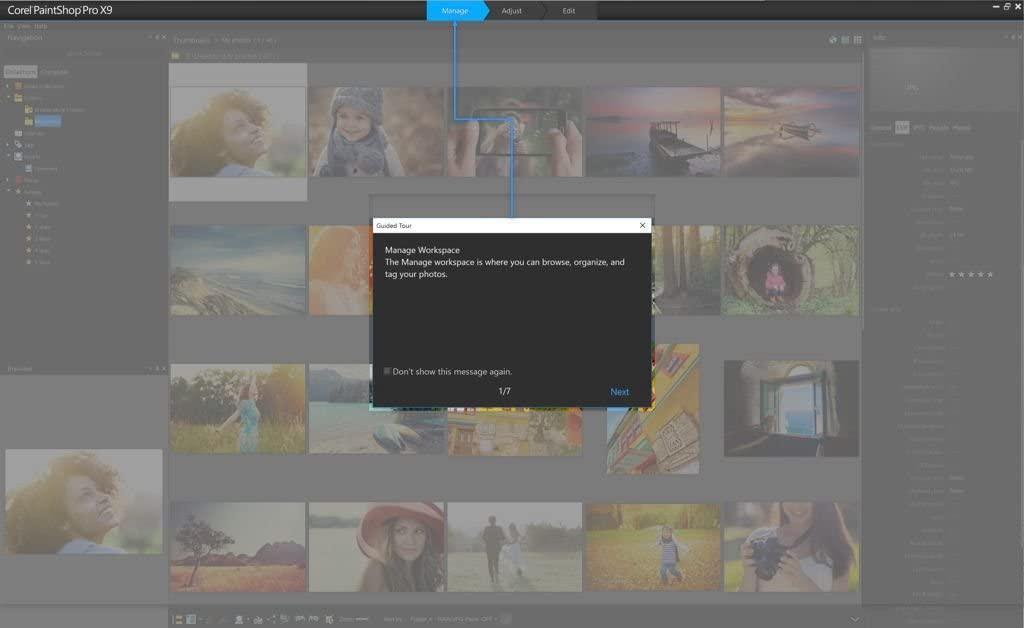Click the Preview mode globe icon
This screenshot has height=628, width=1024.
[x=833, y=40]
